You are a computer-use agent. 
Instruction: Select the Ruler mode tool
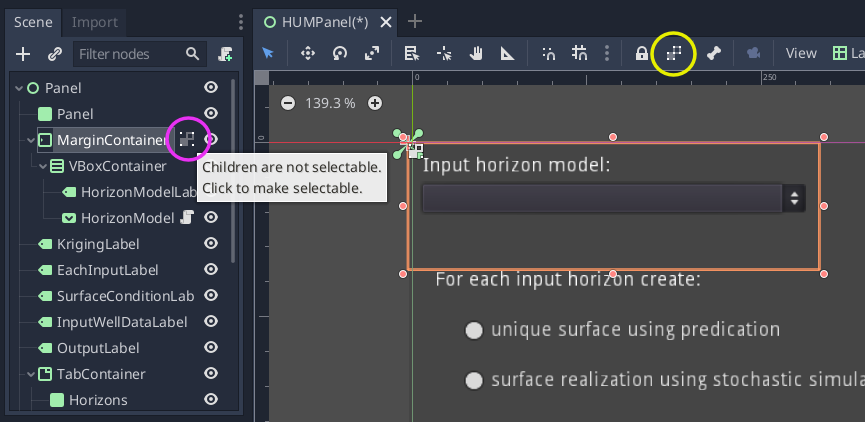pos(508,54)
